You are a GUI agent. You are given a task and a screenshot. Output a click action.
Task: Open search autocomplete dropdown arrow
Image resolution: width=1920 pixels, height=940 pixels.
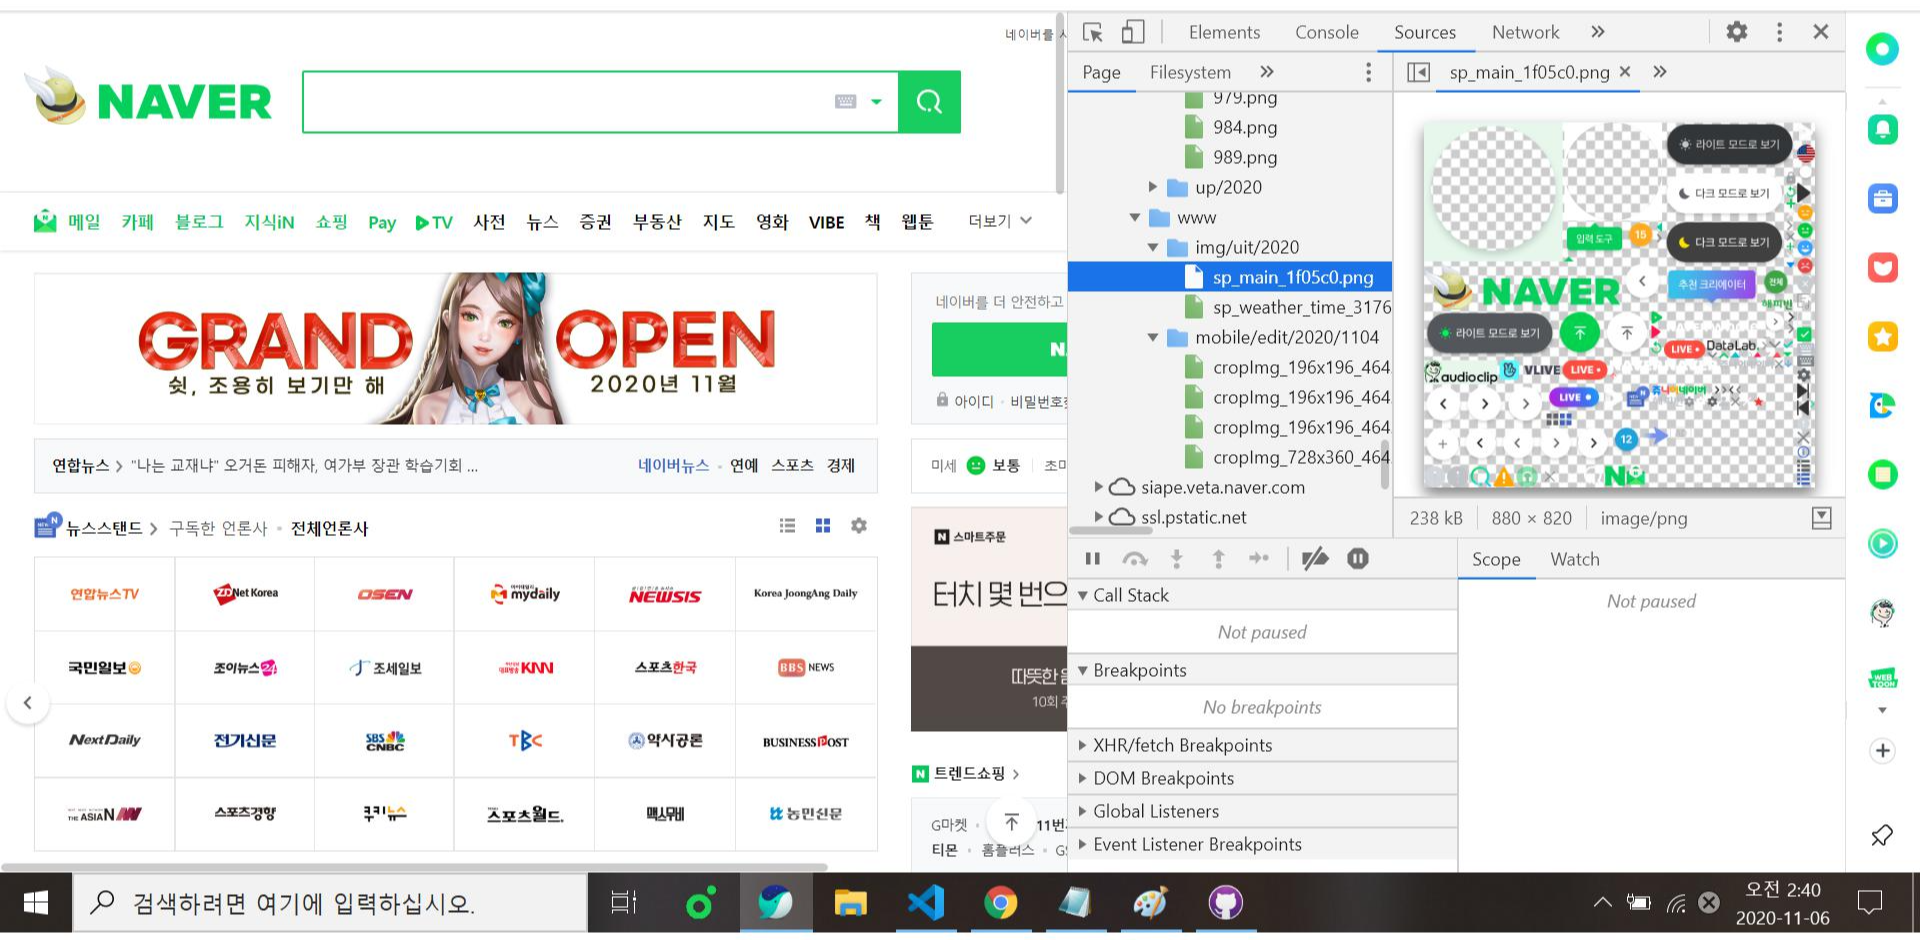pos(876,101)
